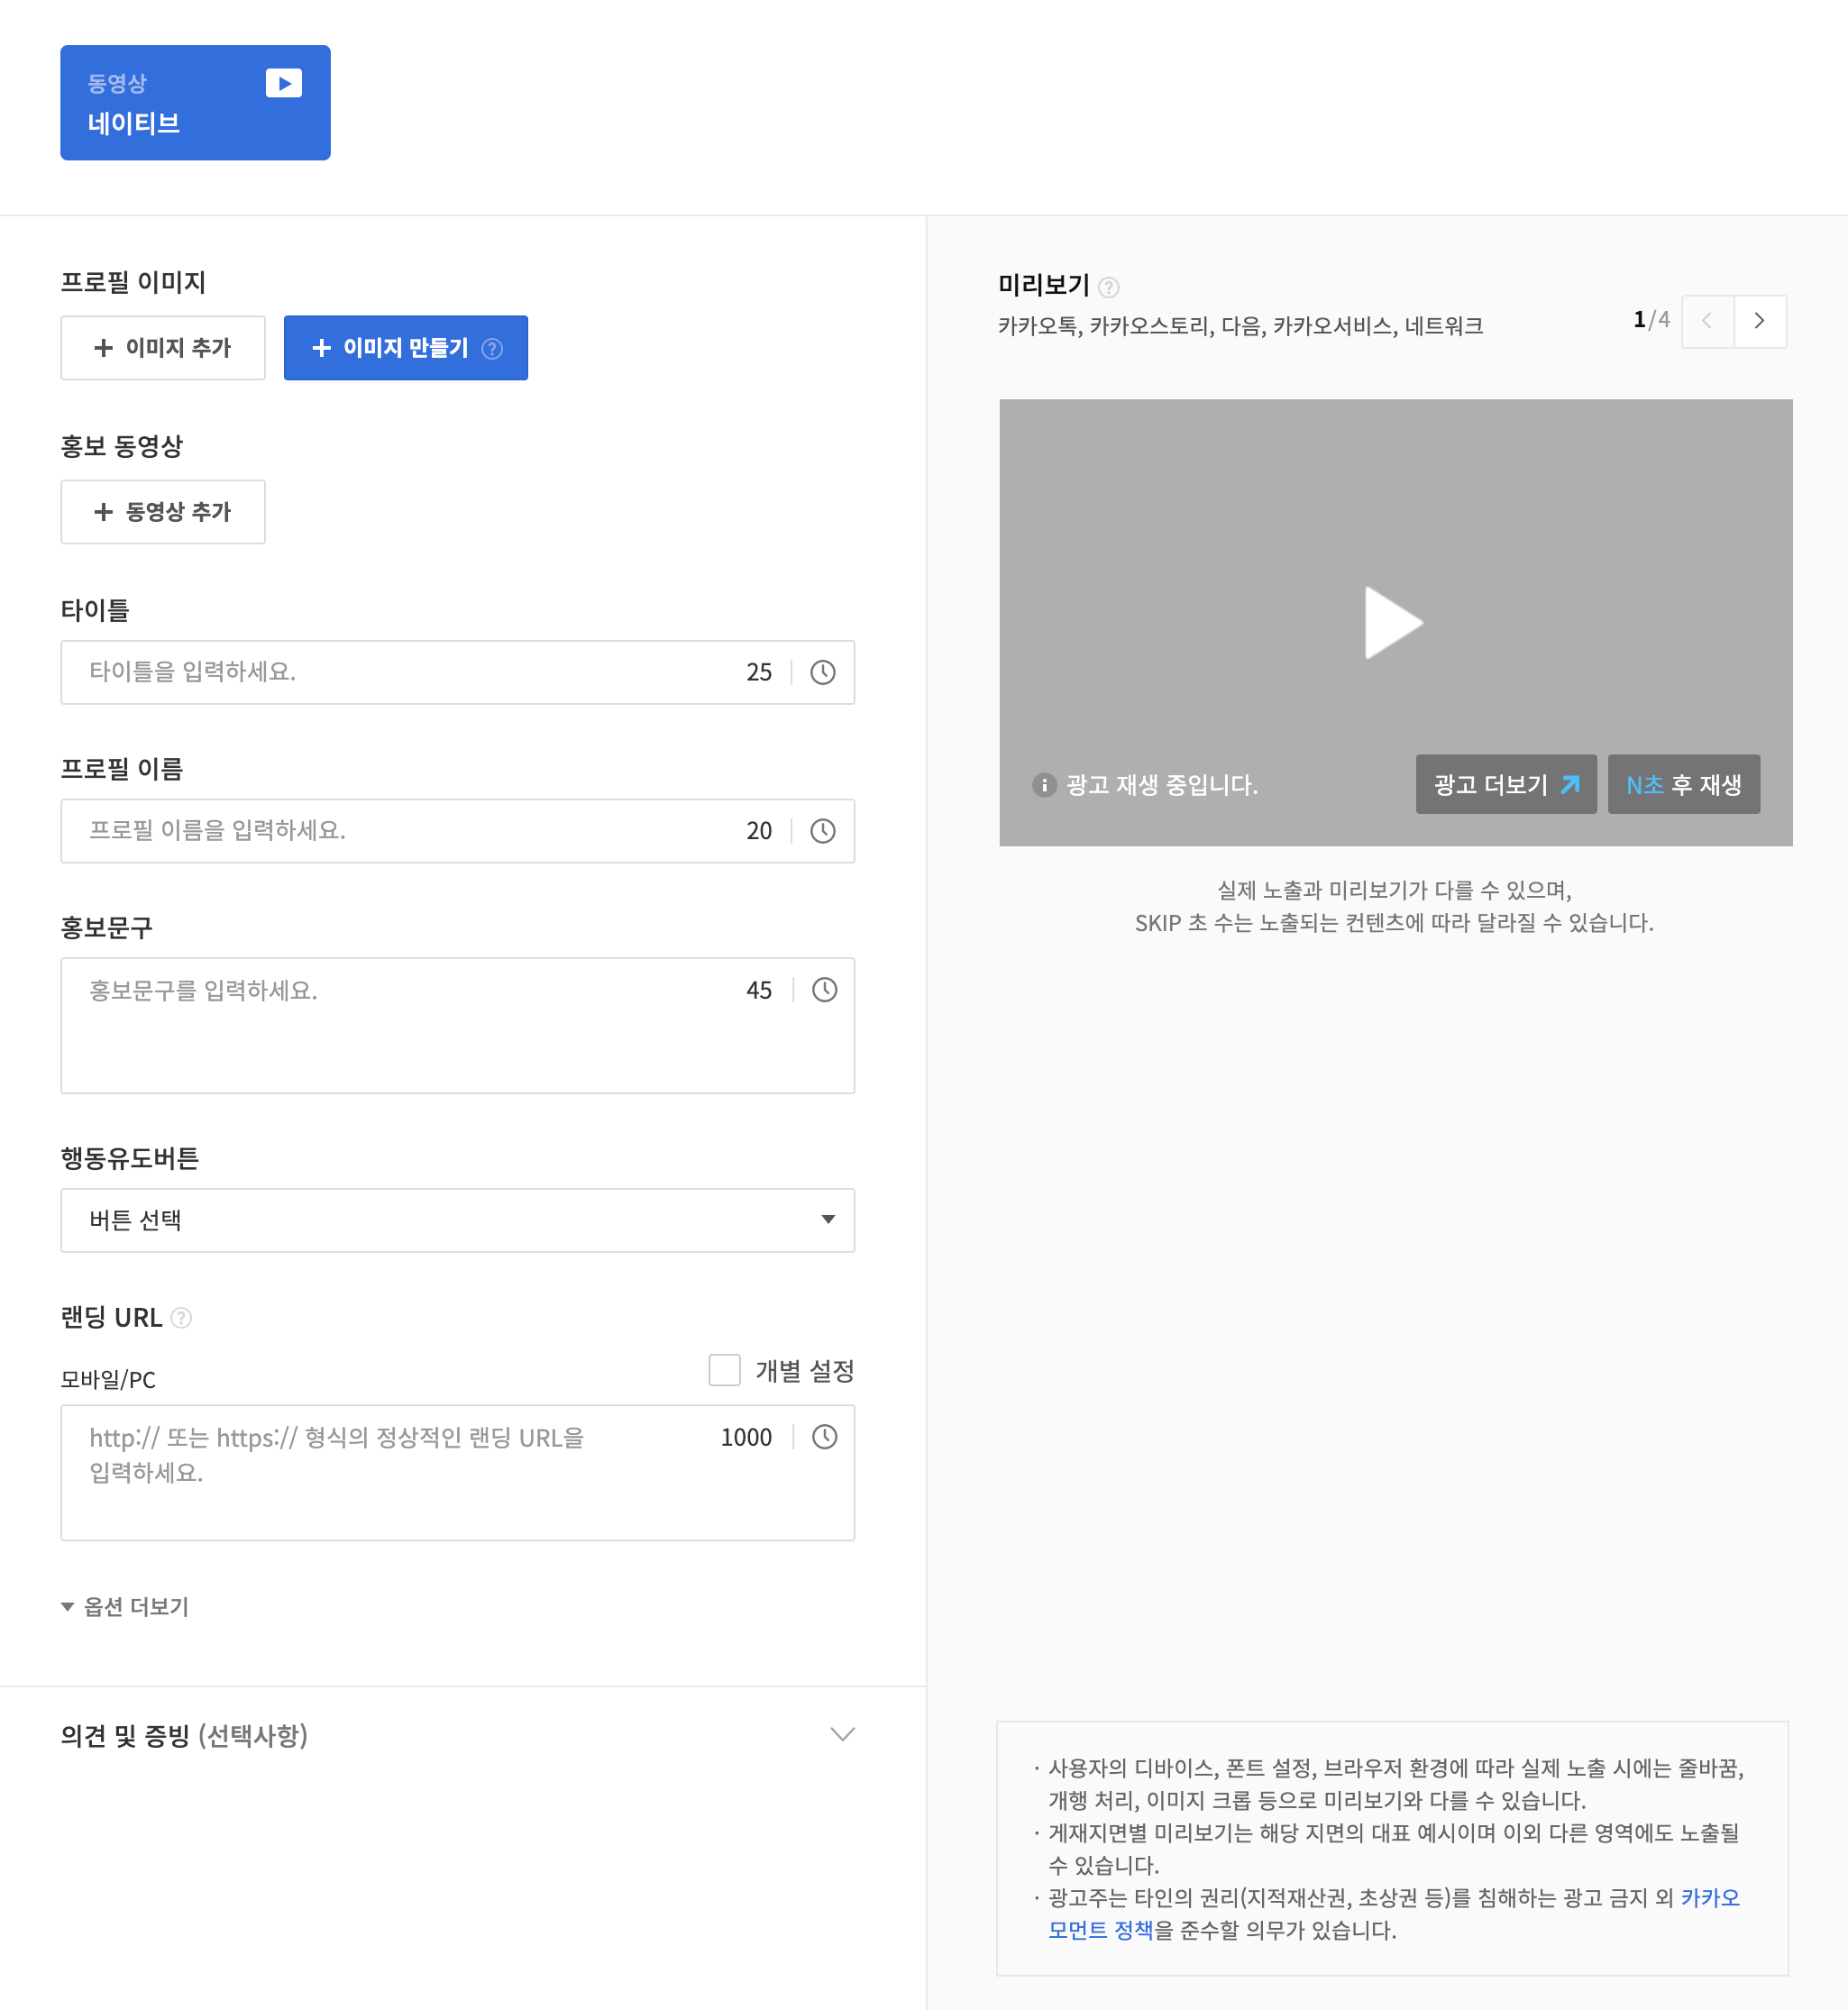Click the 타이틀 input field
Viewport: 1848px width, 2010px height.
point(400,672)
